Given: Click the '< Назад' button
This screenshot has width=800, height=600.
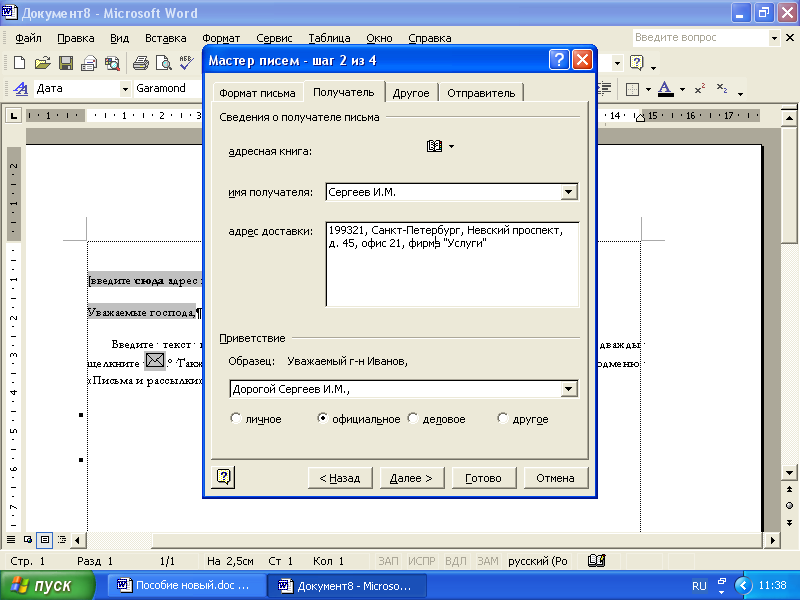Looking at the screenshot, I should tap(340, 478).
